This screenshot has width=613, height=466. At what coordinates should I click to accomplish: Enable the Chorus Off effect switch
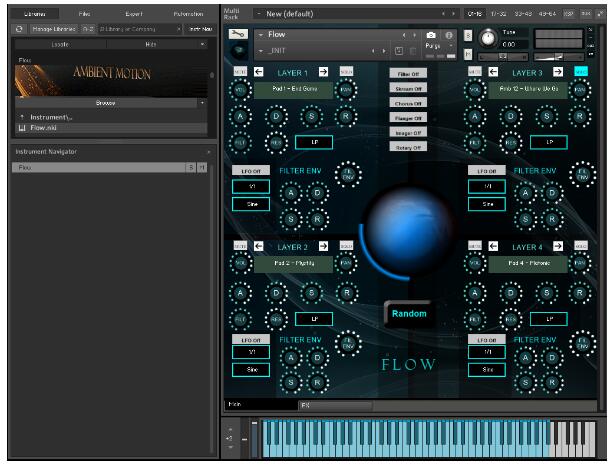pyautogui.click(x=407, y=102)
